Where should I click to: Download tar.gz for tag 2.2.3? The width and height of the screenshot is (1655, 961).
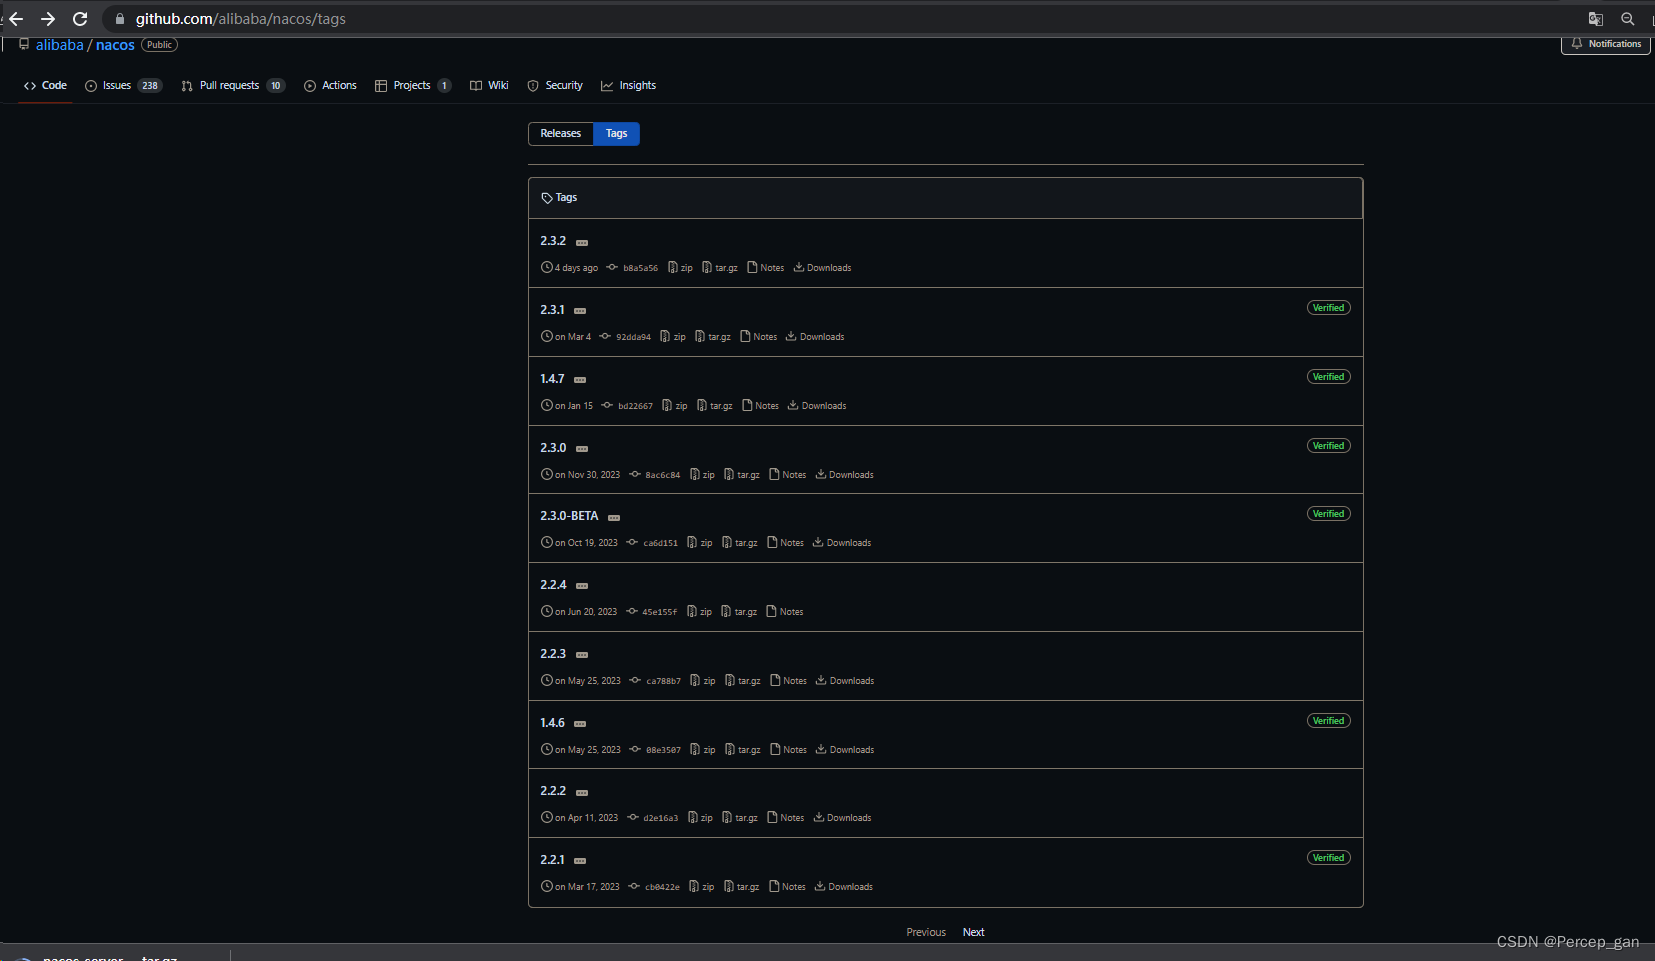click(743, 681)
